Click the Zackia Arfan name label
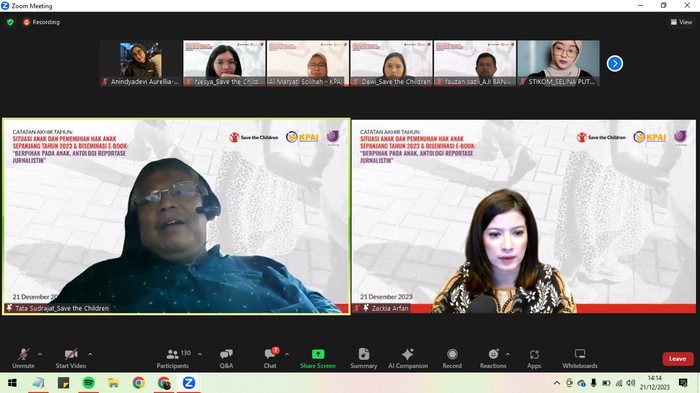The image size is (700, 393). [390, 308]
